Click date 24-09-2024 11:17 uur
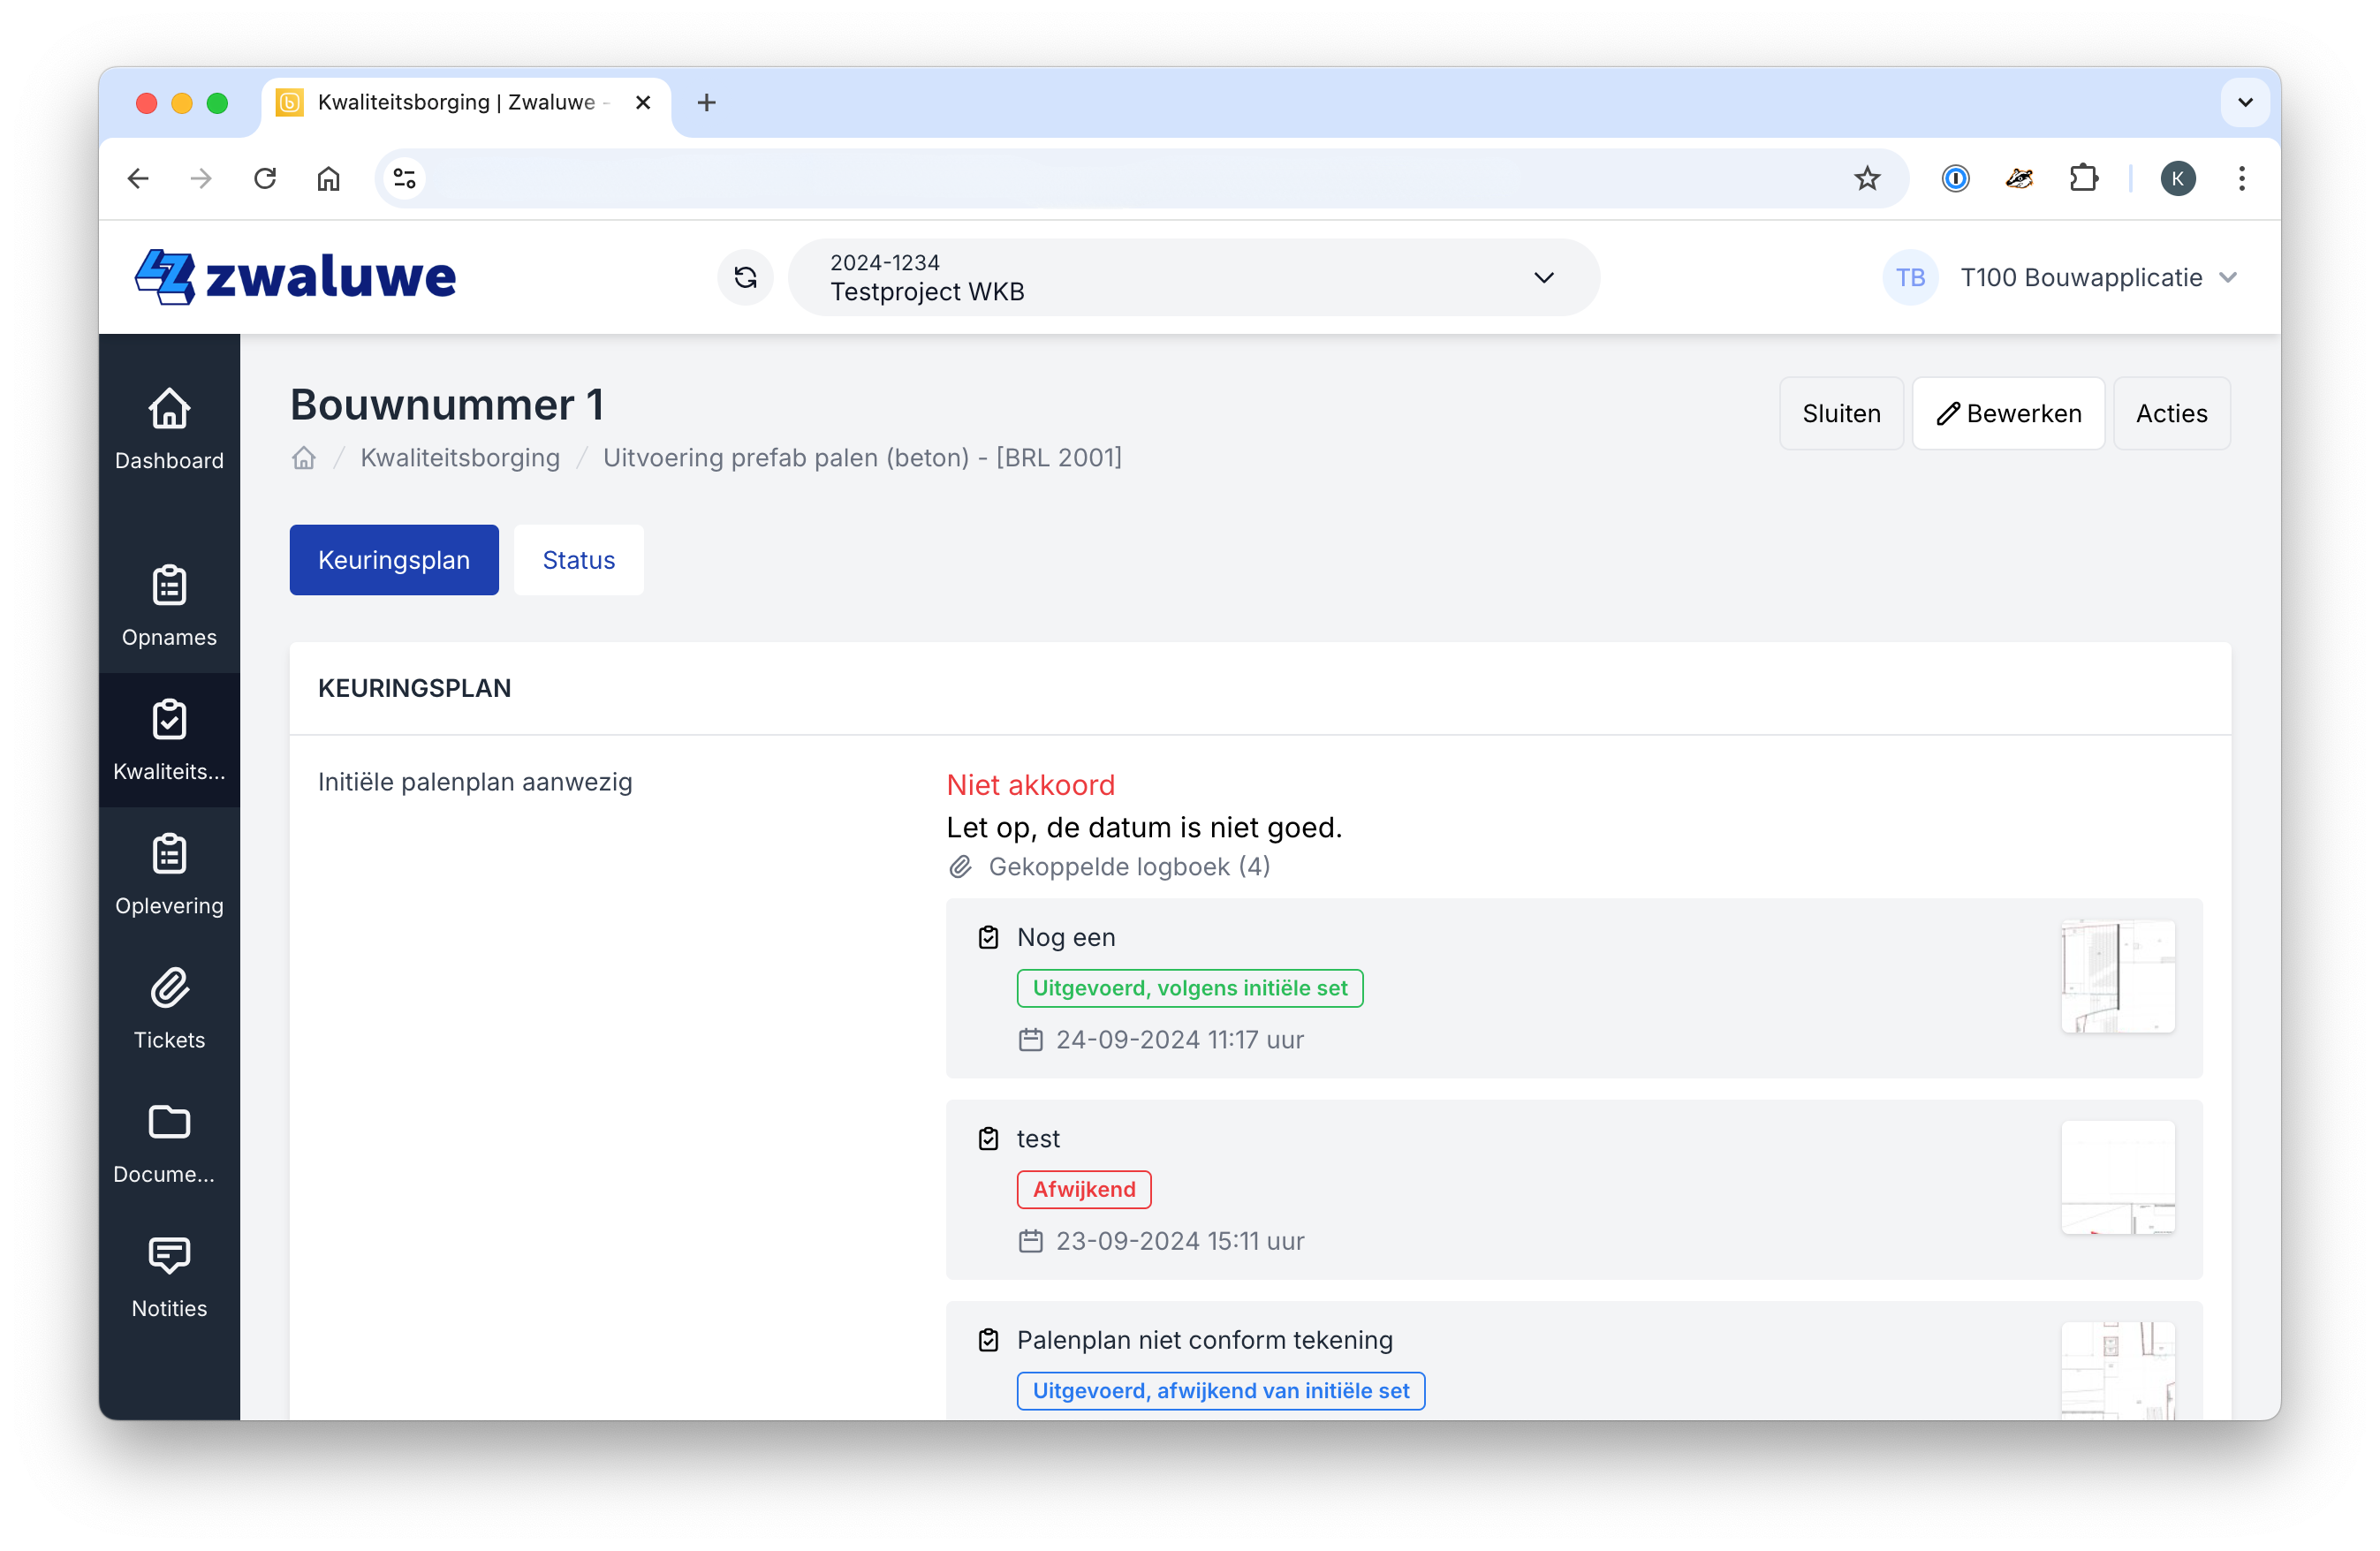 click(1179, 1039)
